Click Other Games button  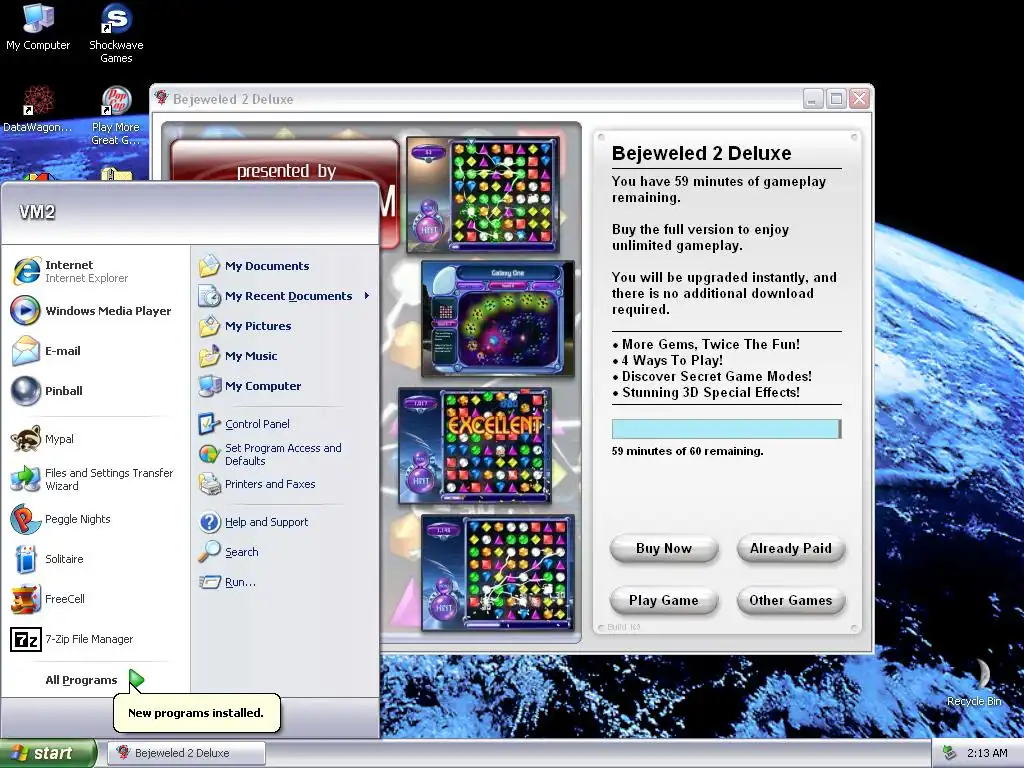pos(790,600)
